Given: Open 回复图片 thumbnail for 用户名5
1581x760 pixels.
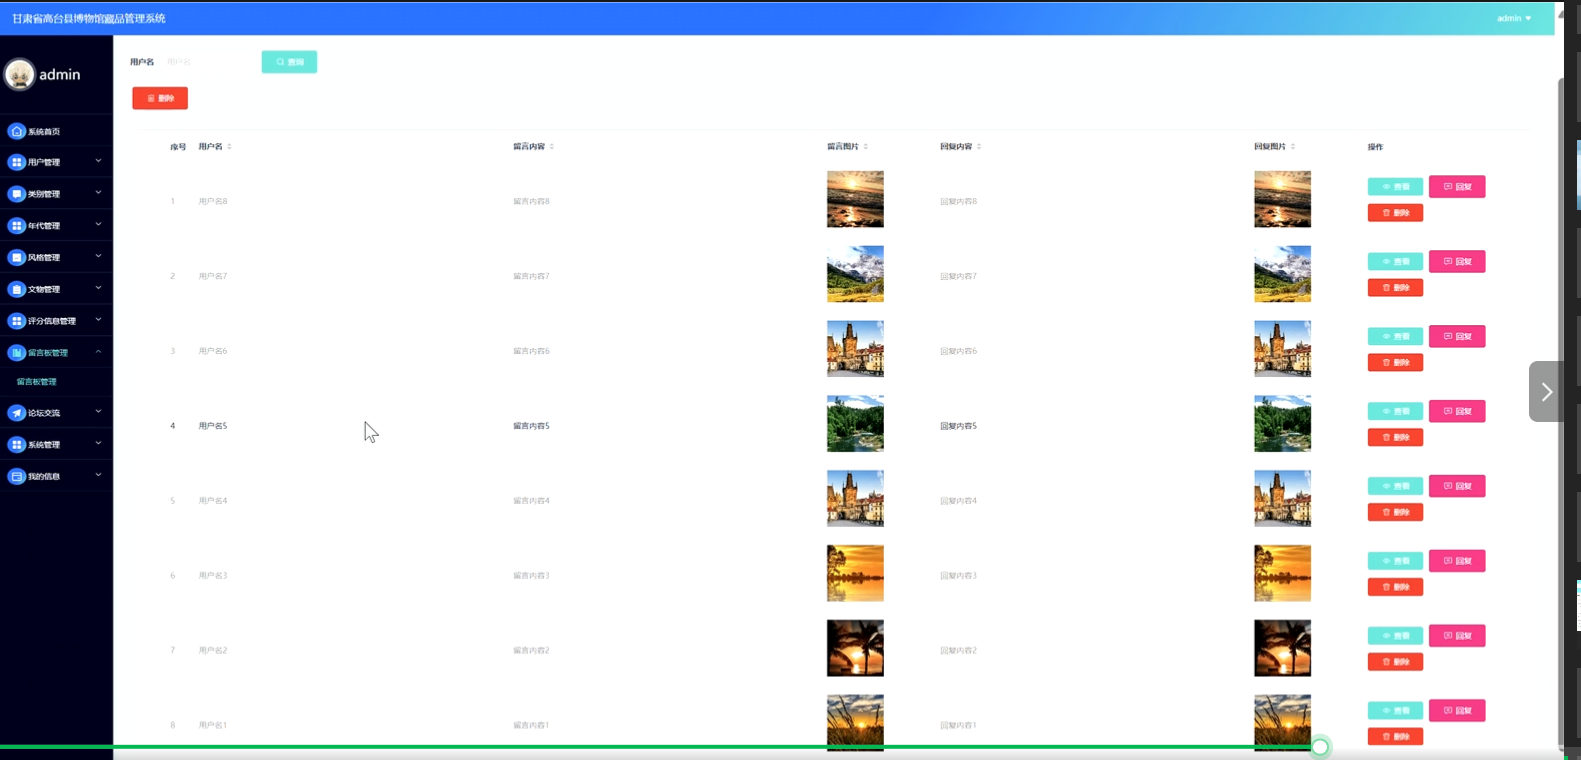Looking at the screenshot, I should 1282,424.
